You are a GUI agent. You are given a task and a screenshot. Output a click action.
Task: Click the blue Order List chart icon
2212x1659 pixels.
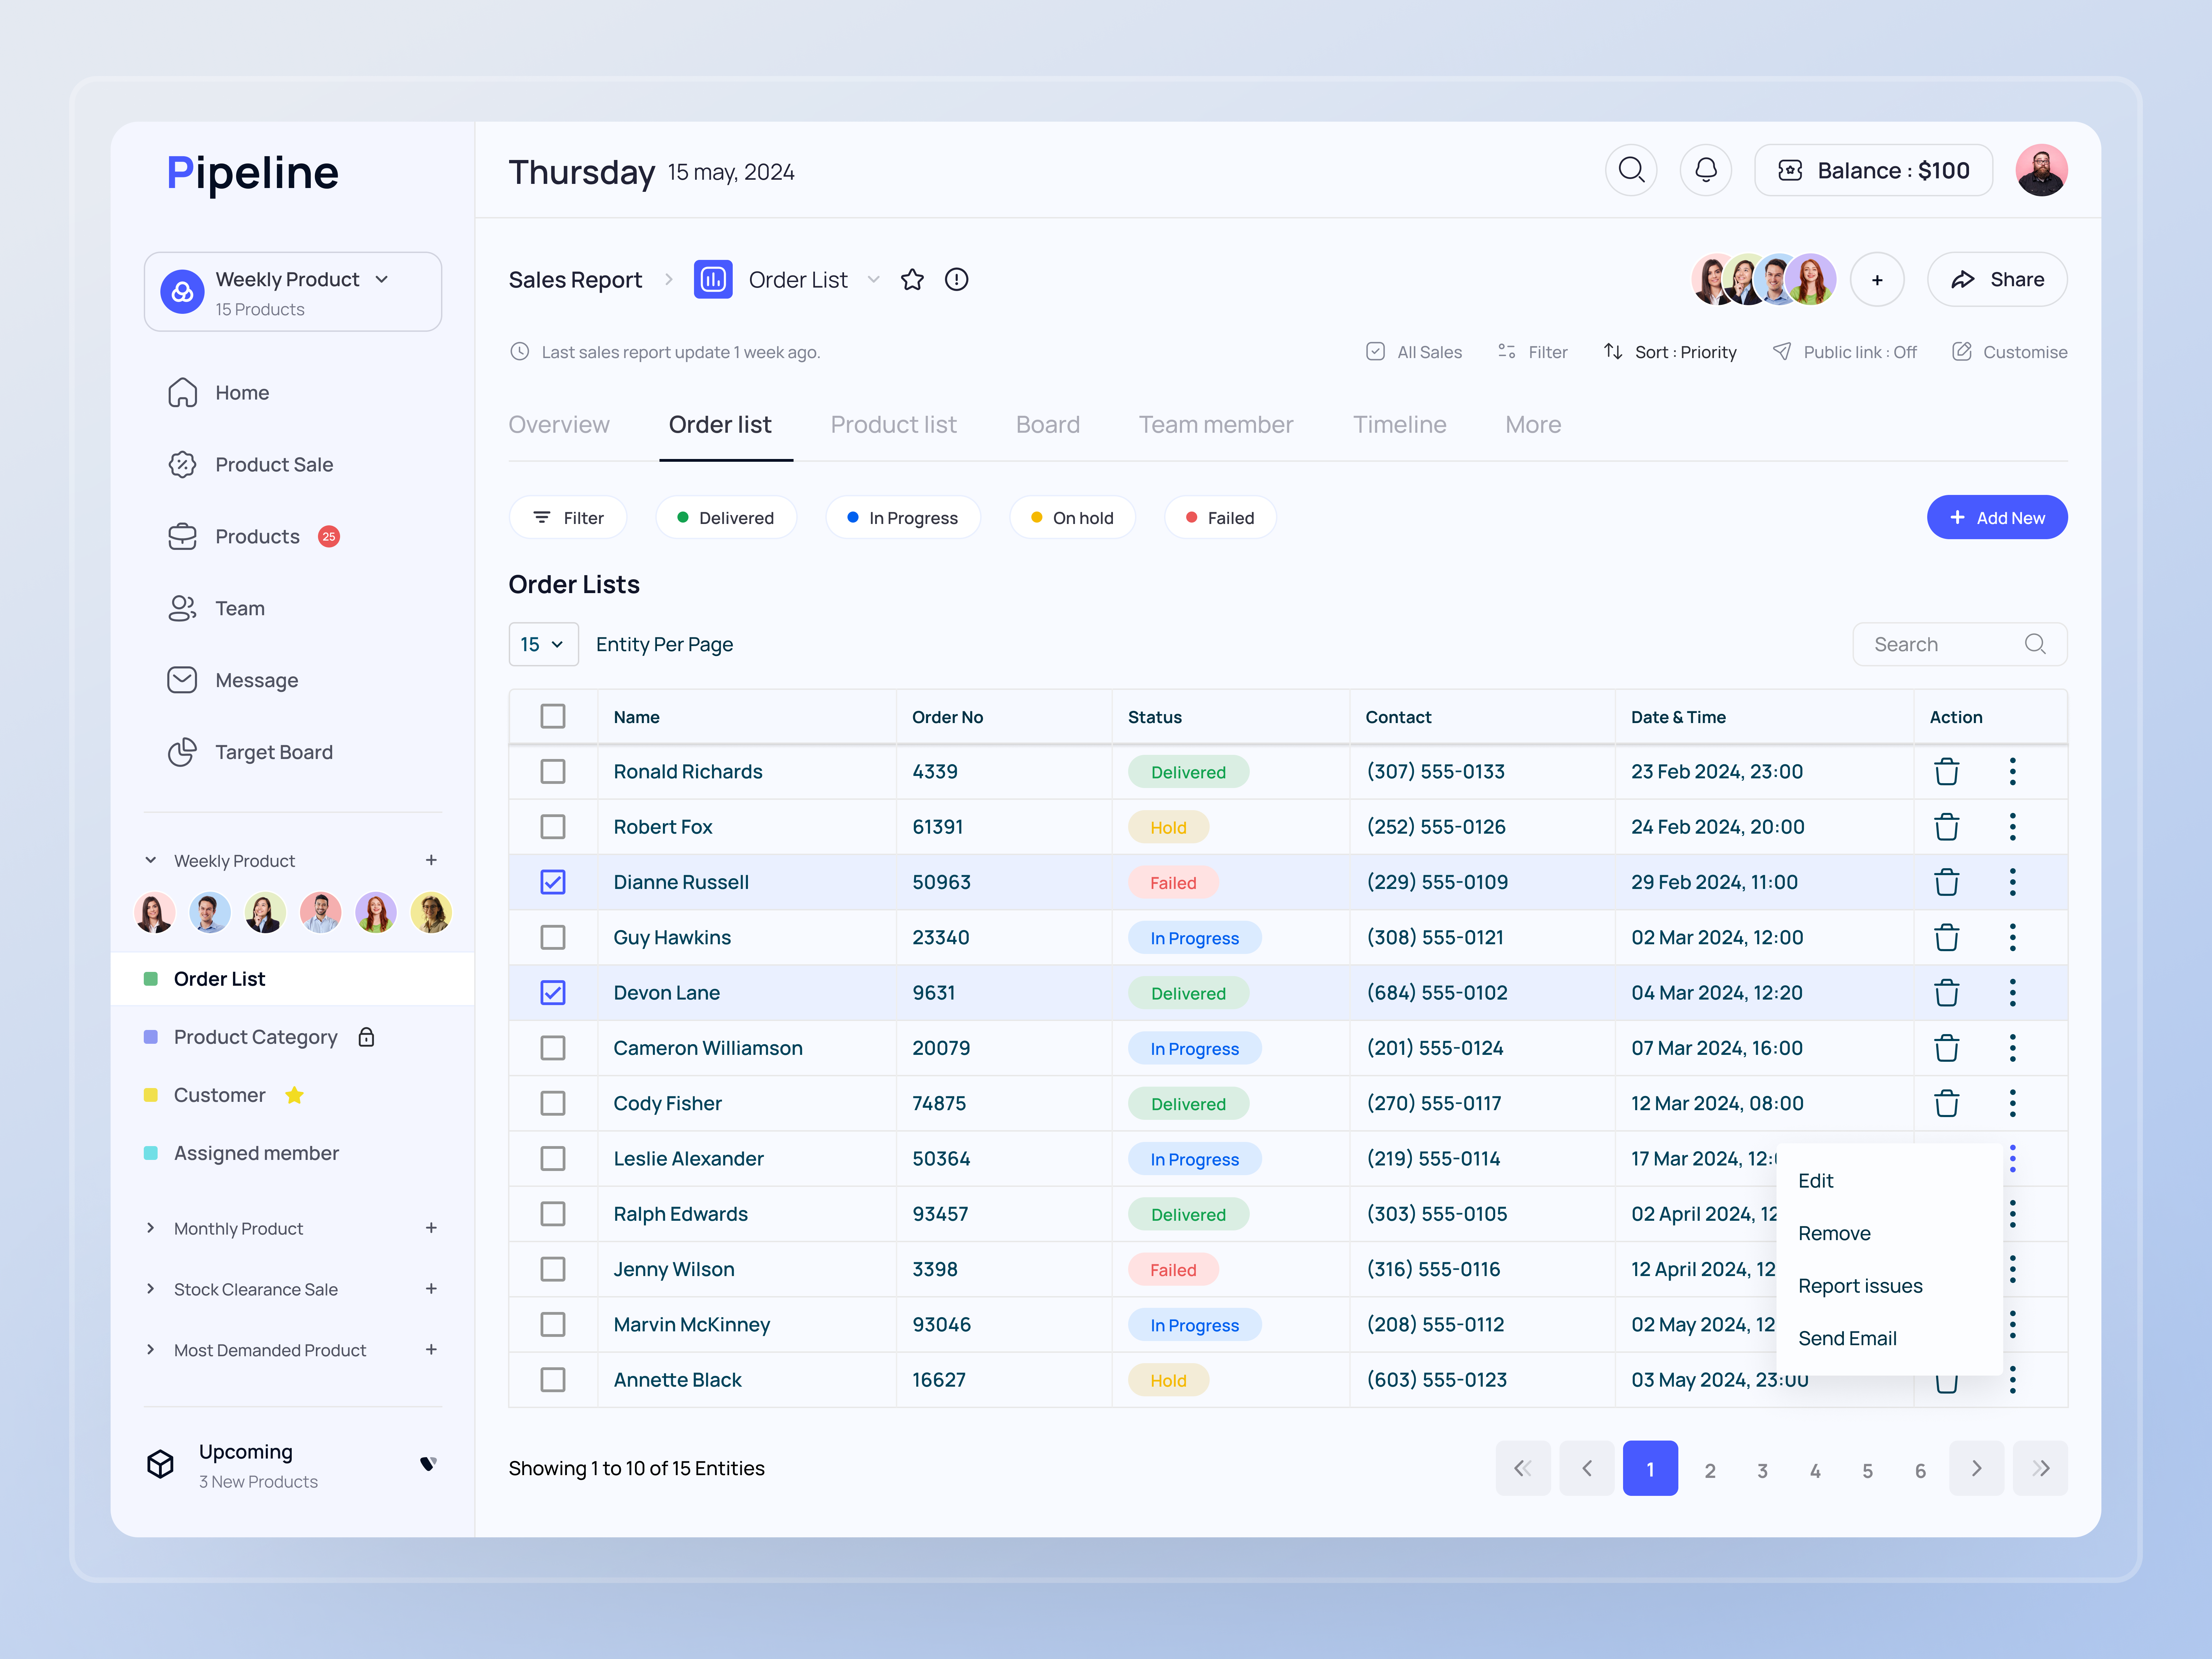(x=713, y=280)
